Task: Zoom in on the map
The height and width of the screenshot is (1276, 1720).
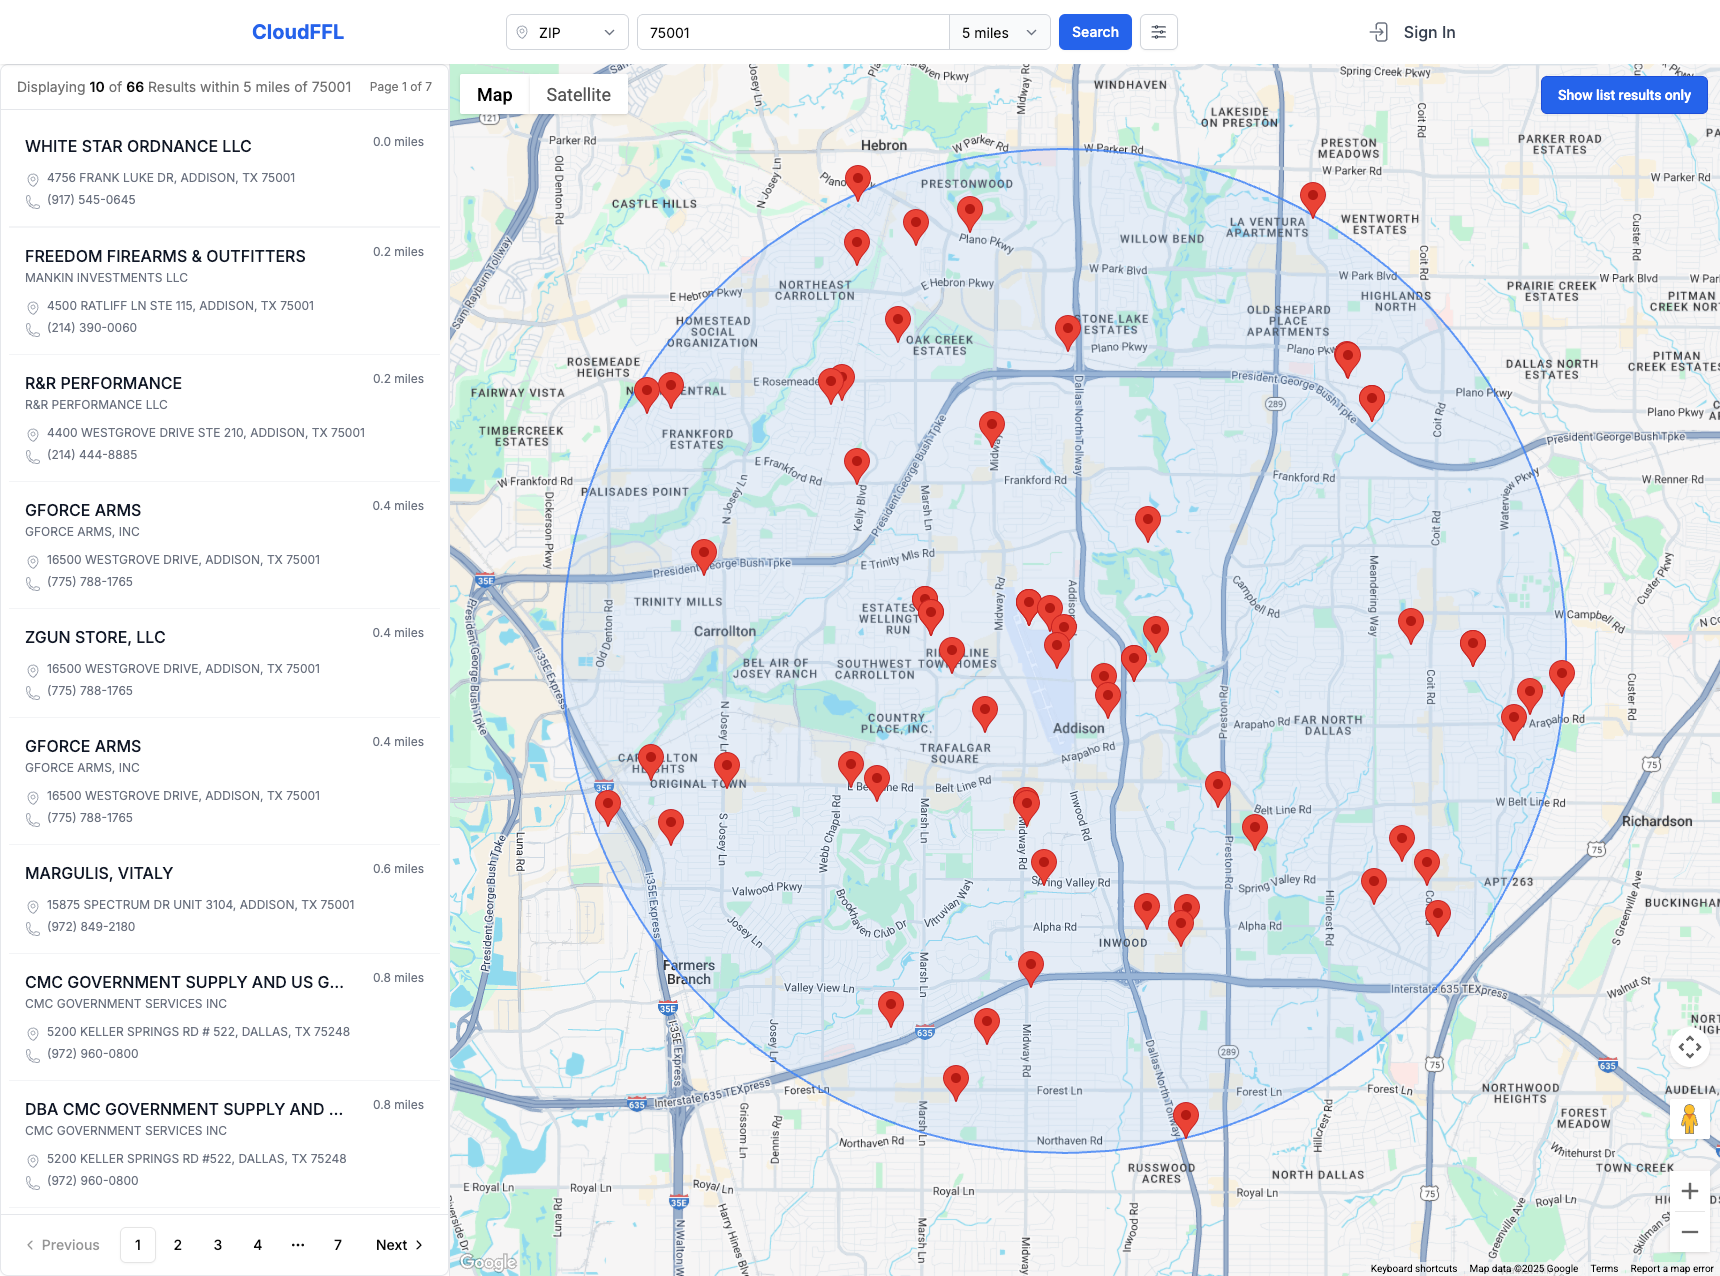Action: (1690, 1191)
